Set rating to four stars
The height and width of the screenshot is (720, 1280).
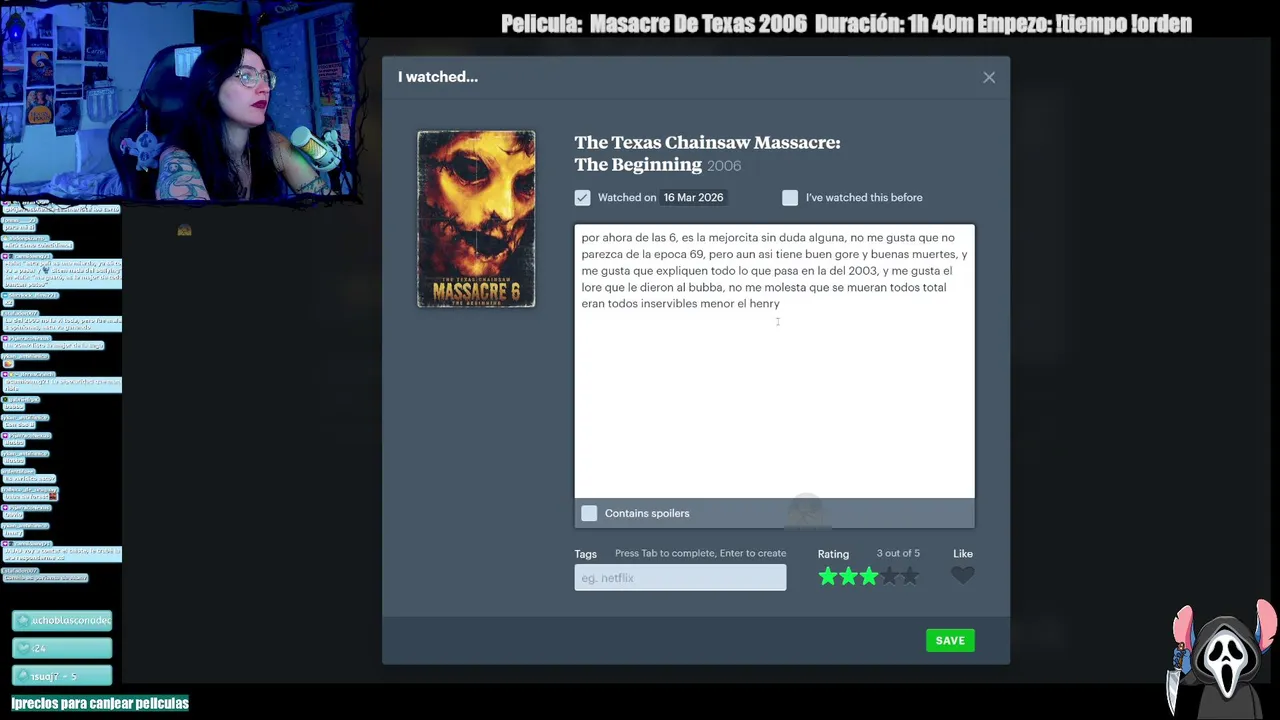pos(889,576)
